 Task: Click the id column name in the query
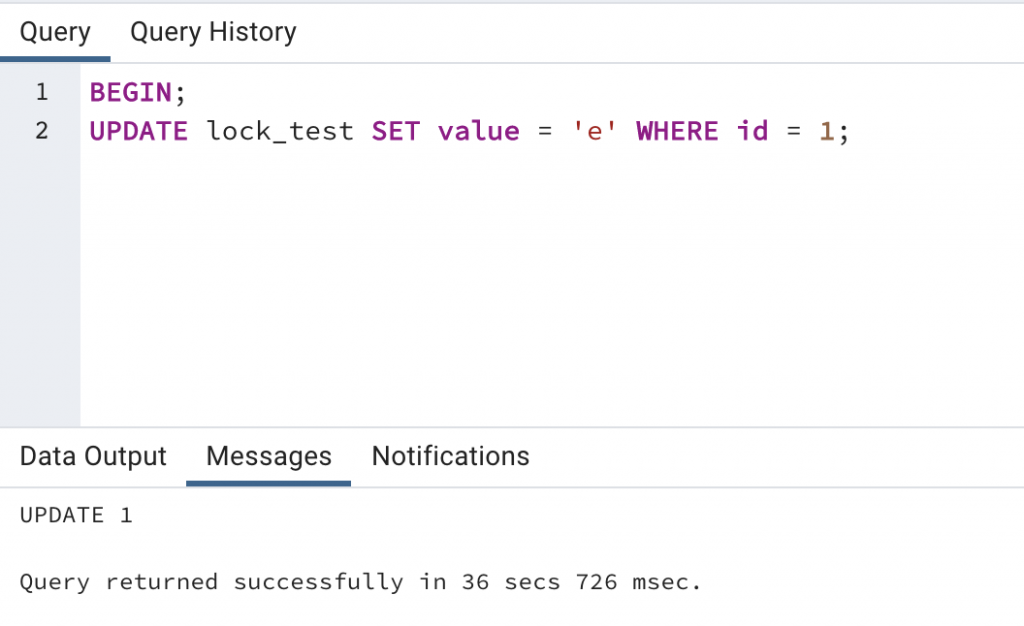pos(752,131)
